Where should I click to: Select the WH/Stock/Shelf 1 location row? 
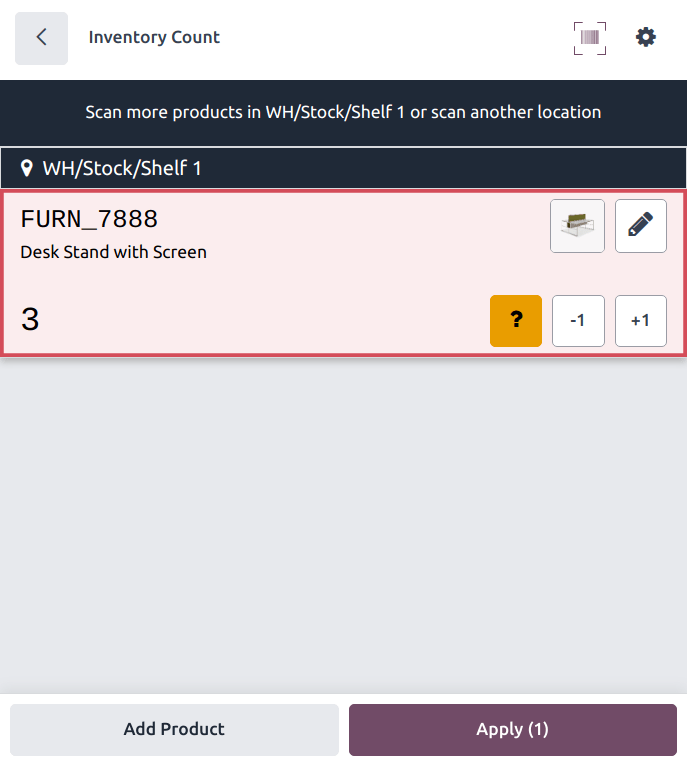pos(343,168)
